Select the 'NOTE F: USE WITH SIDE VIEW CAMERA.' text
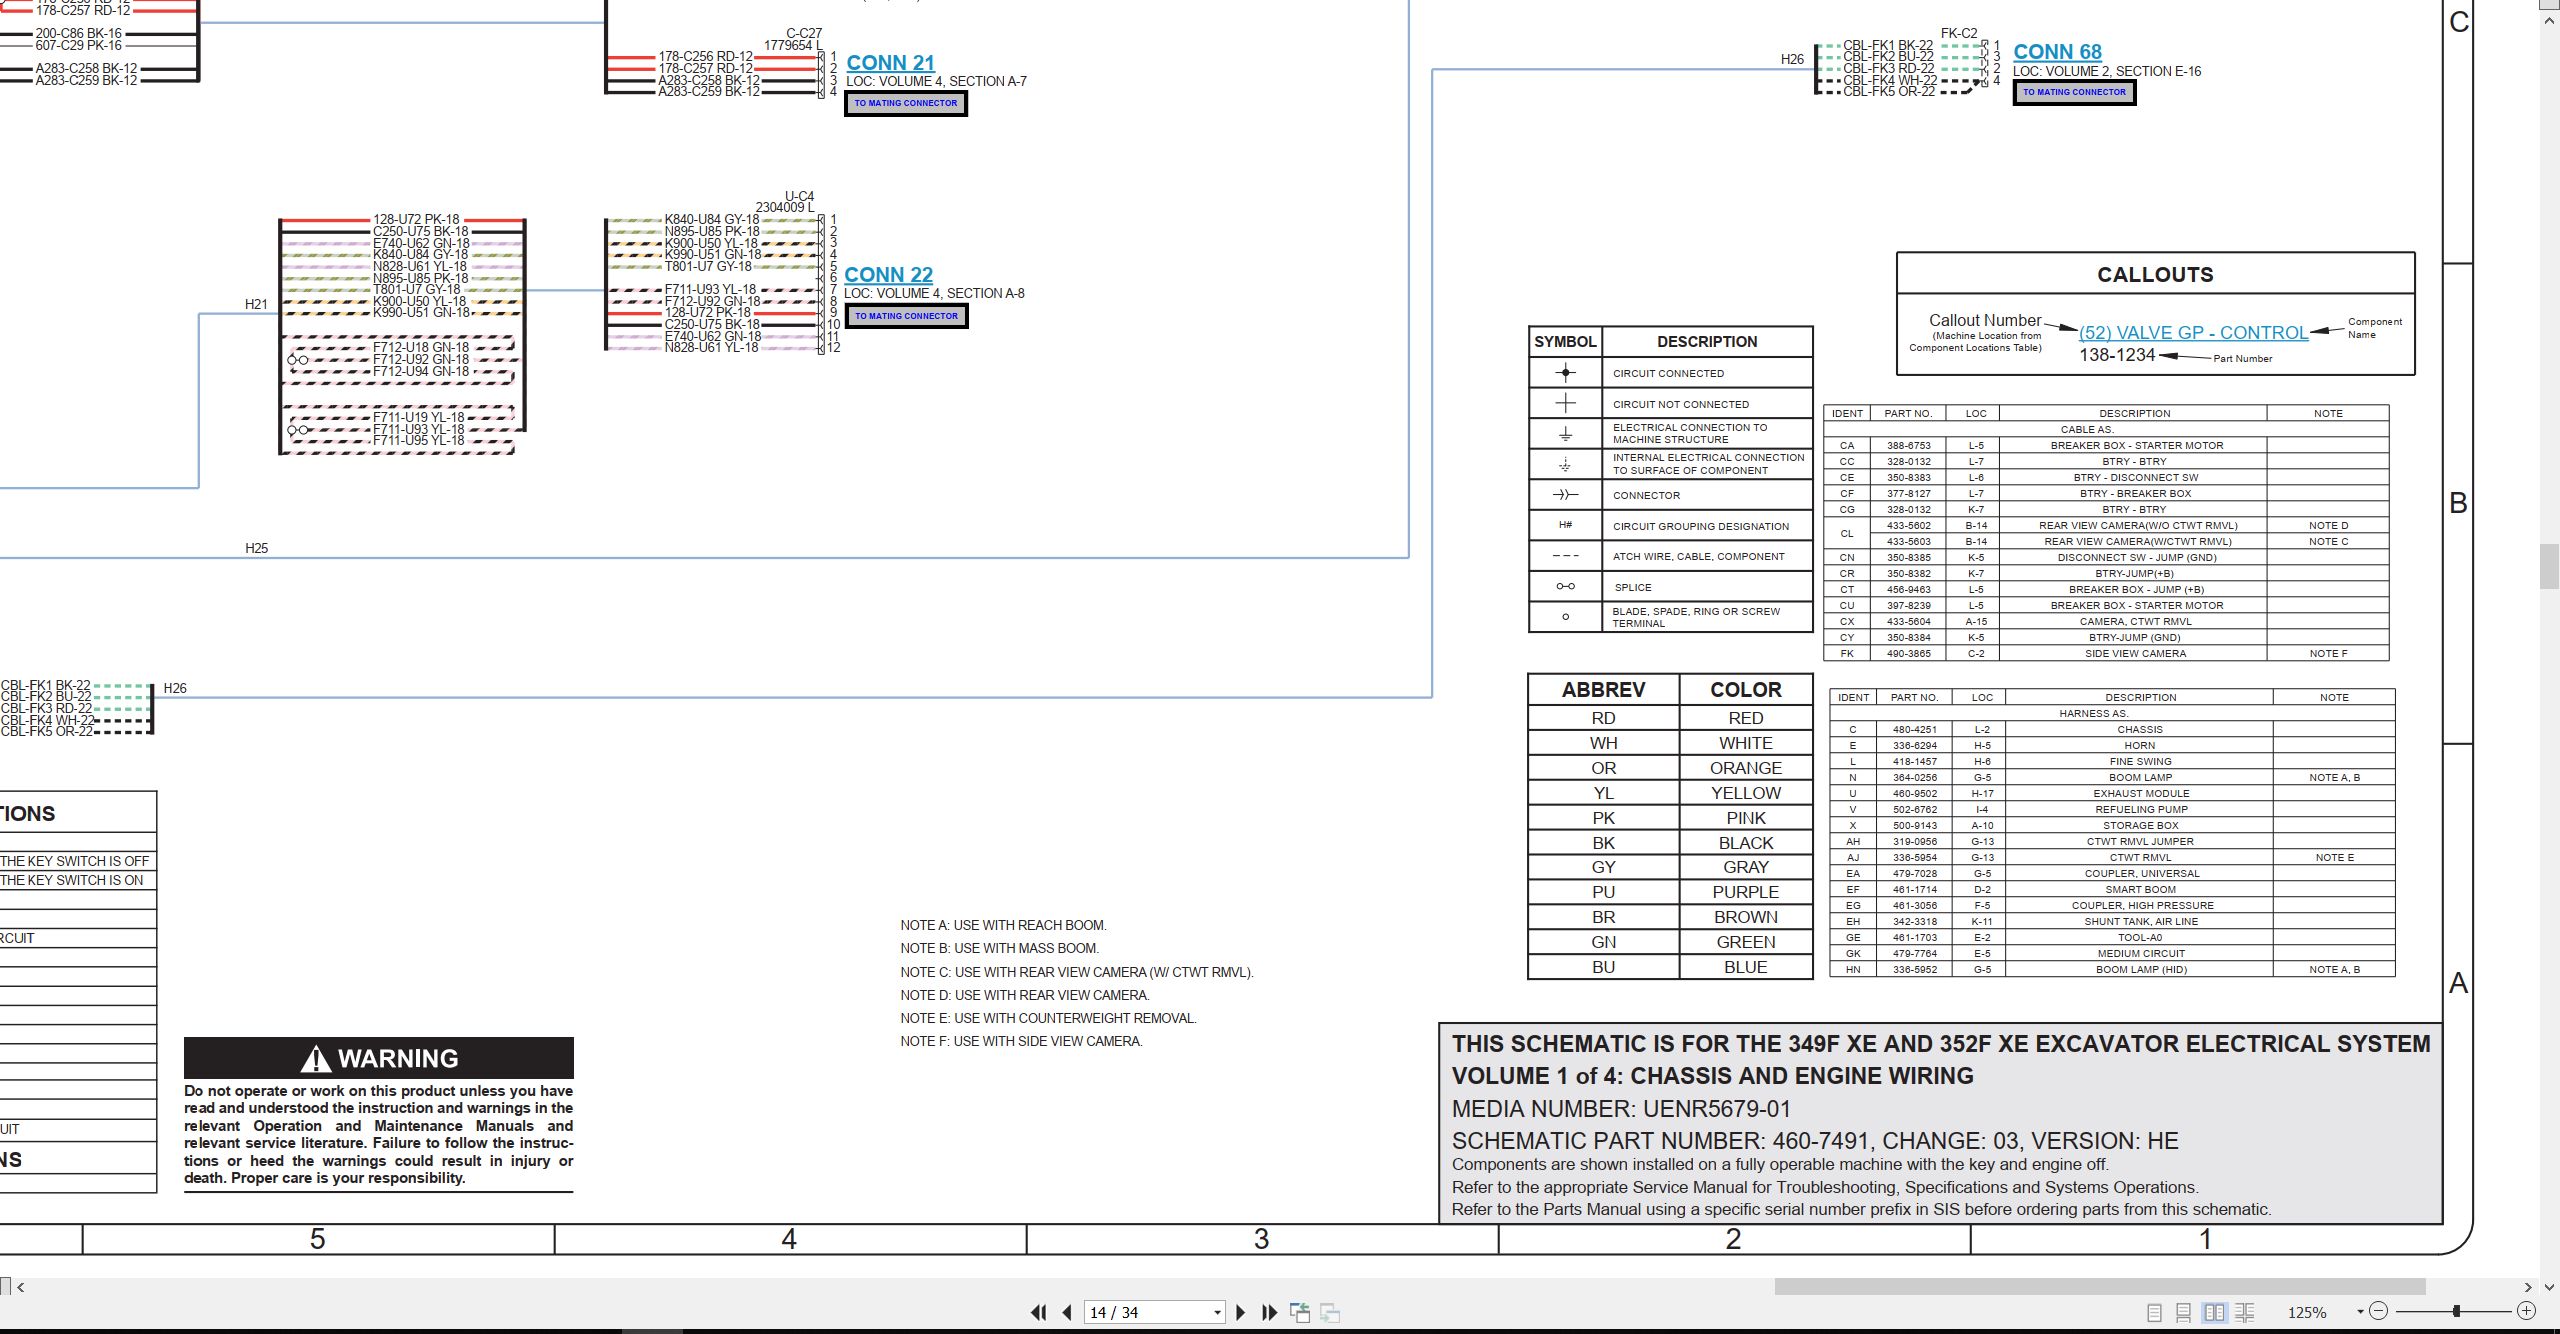Screen dimensions: 2560x1334 pyautogui.click(x=1021, y=1041)
